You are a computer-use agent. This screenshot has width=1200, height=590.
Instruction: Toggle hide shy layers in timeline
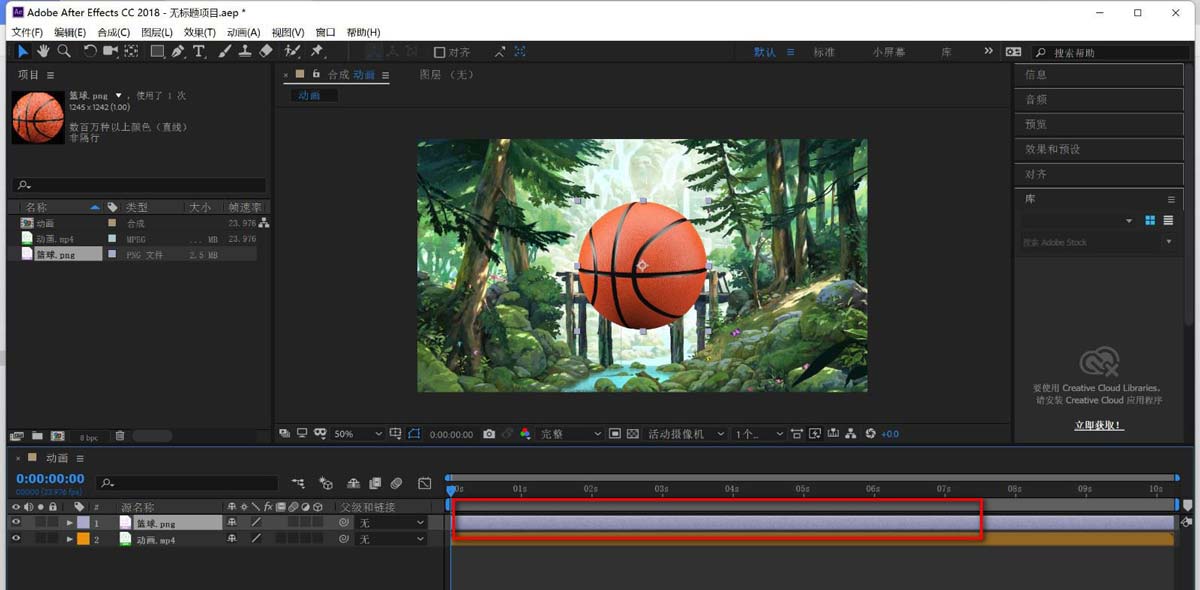353,483
